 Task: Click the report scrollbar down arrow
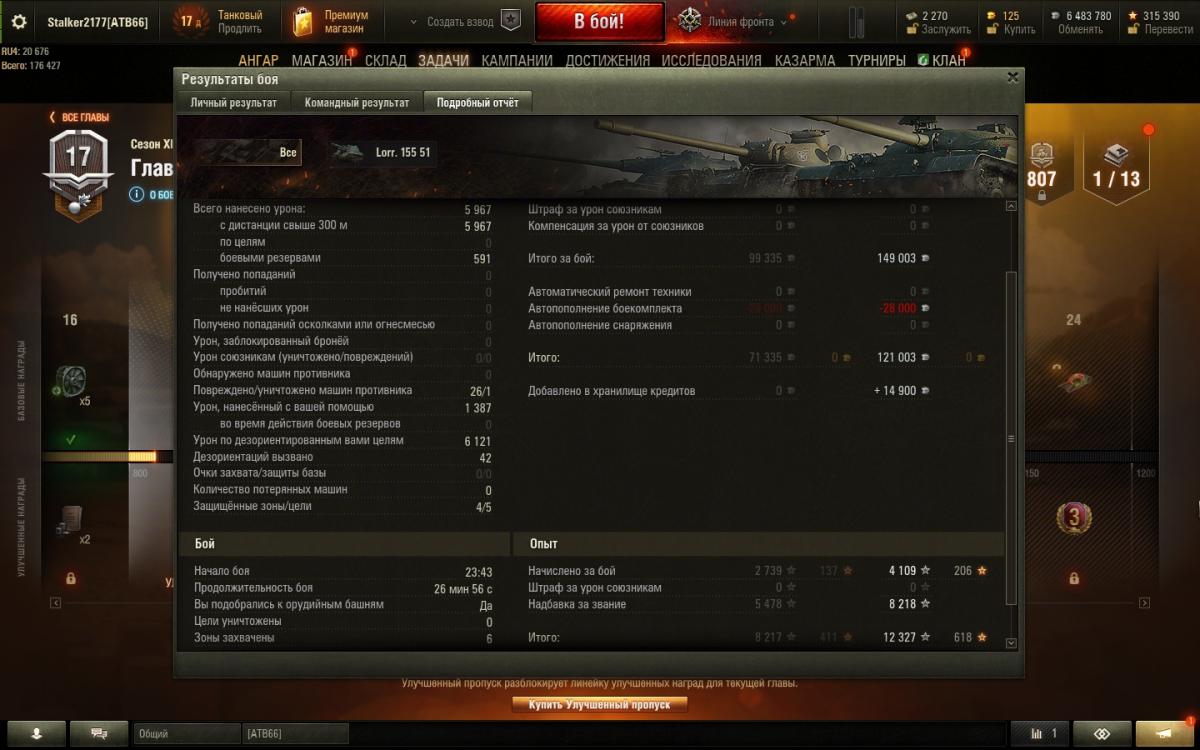click(1011, 643)
